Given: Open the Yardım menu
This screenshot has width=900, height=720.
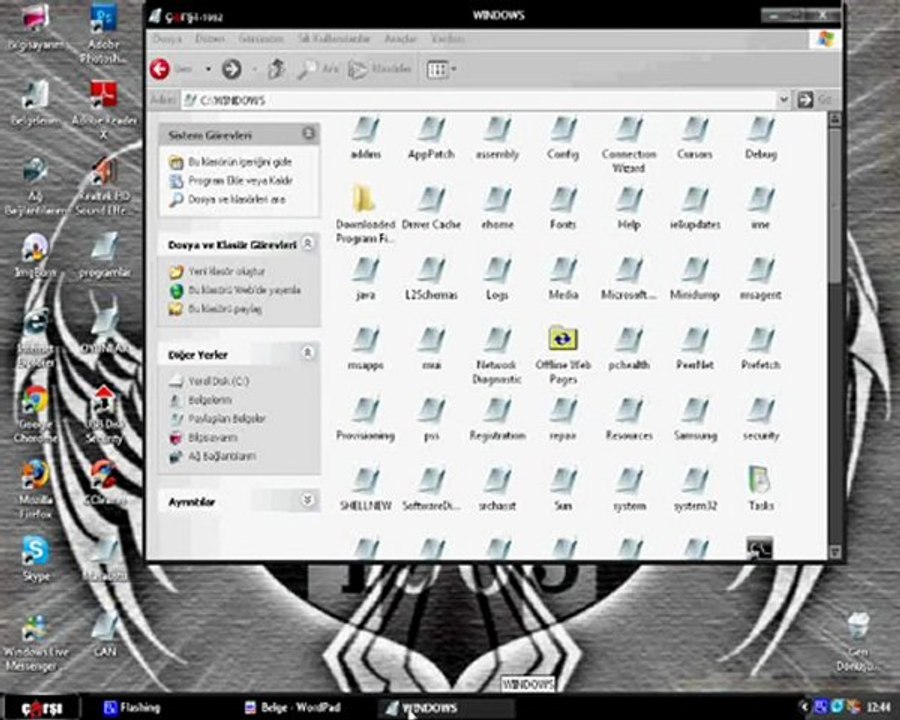Looking at the screenshot, I should pyautogui.click(x=448, y=39).
